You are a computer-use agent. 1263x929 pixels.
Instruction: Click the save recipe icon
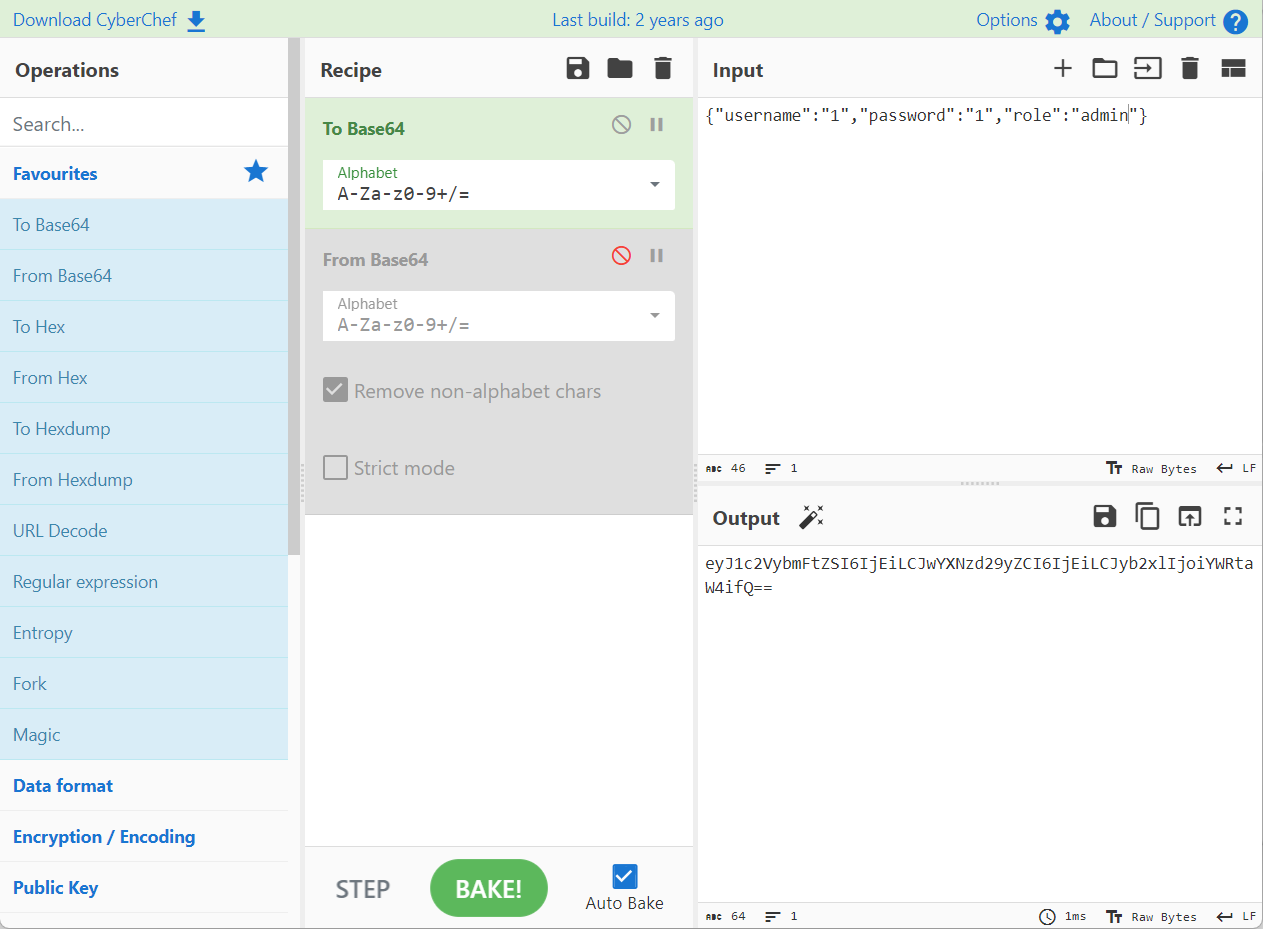(x=577, y=69)
